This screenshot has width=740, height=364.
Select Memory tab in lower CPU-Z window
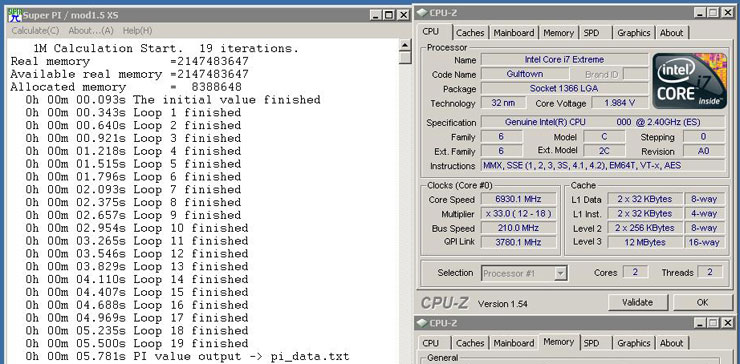(559, 342)
